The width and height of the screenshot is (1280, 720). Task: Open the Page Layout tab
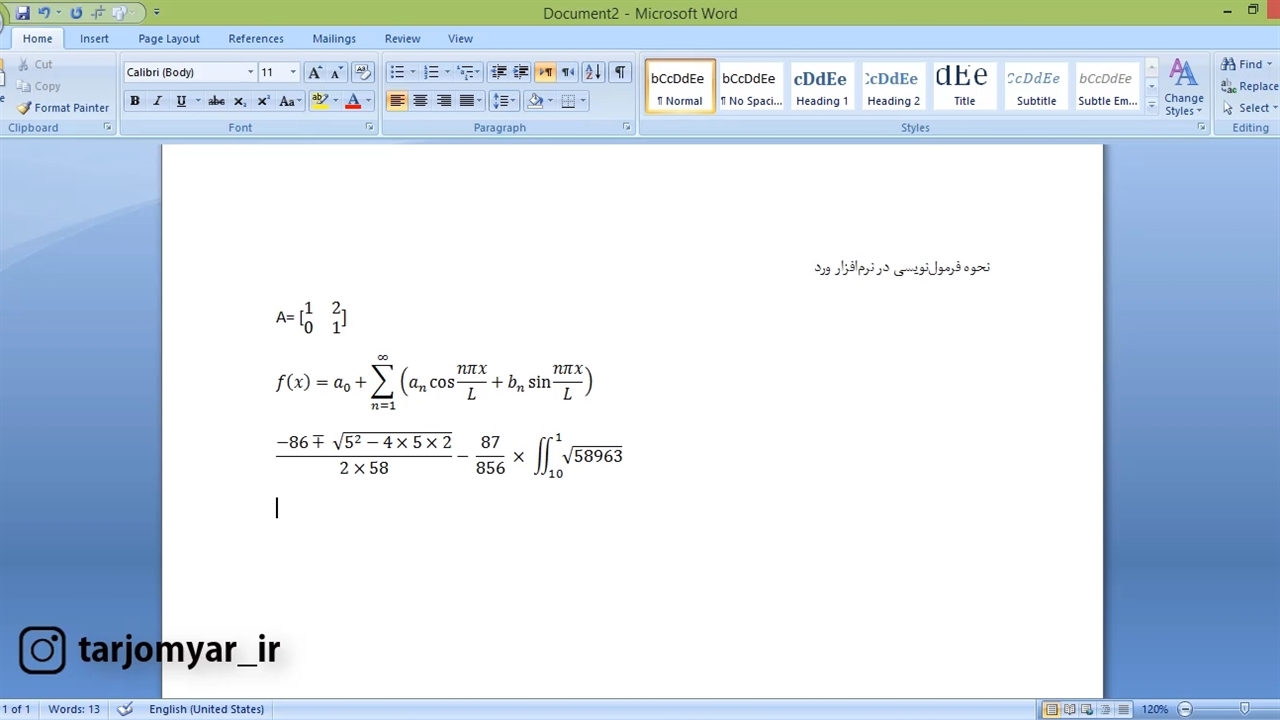[169, 38]
